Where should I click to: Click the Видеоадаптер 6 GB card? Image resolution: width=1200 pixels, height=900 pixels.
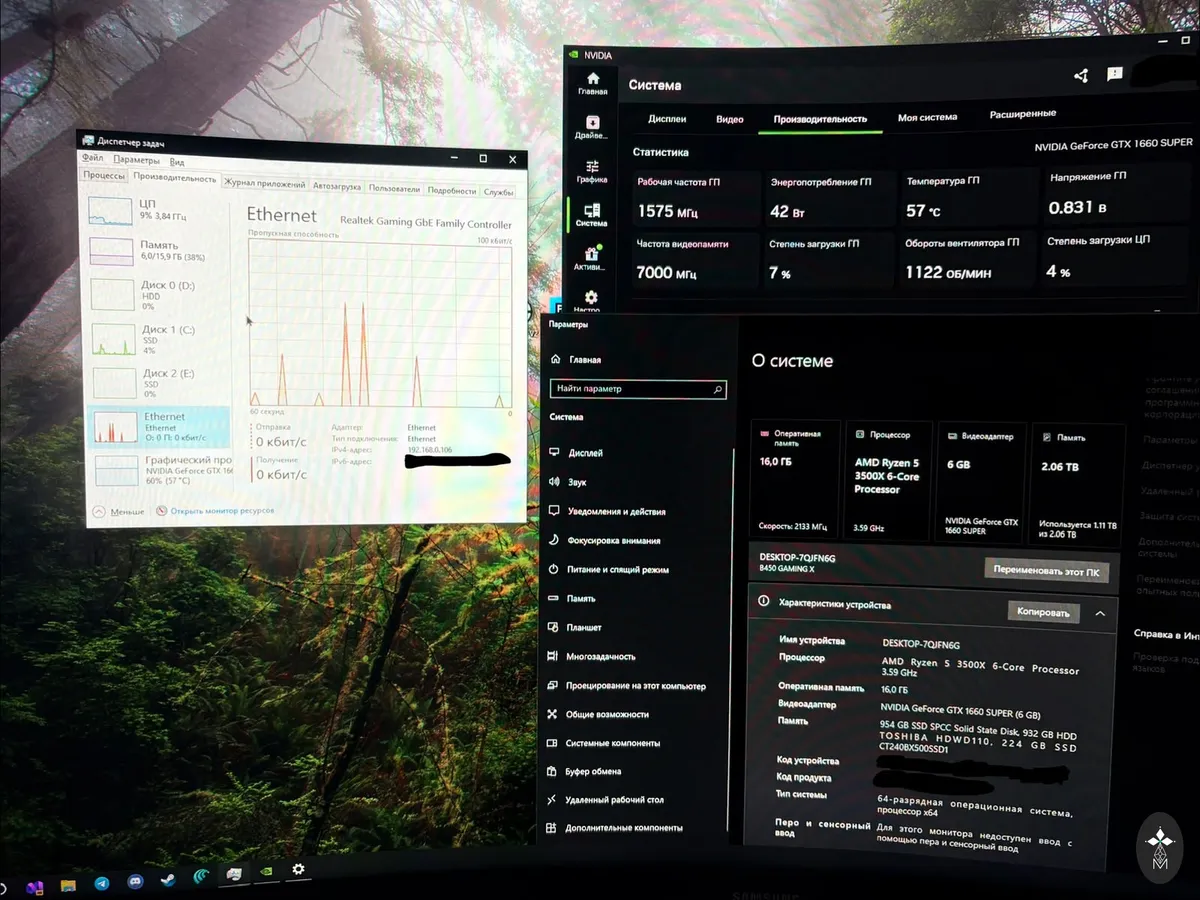(x=982, y=482)
